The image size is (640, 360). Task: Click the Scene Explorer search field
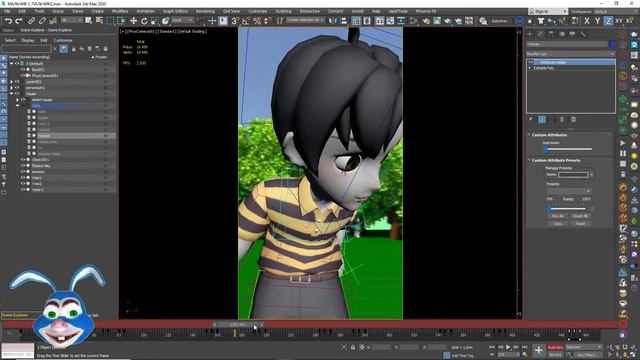tap(26, 49)
